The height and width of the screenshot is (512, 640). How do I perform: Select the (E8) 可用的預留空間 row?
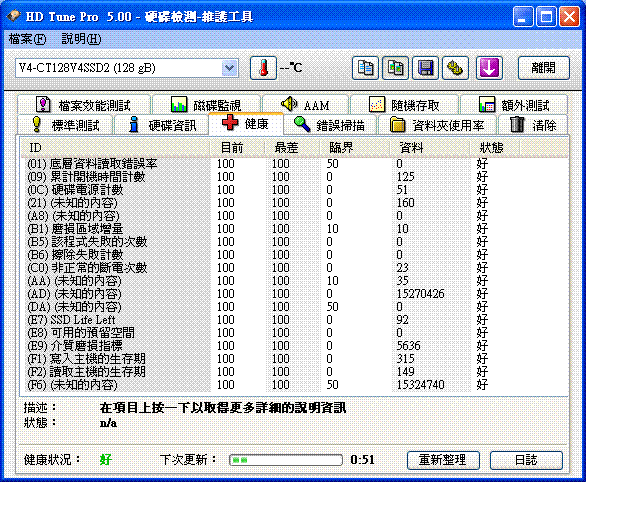point(294,333)
